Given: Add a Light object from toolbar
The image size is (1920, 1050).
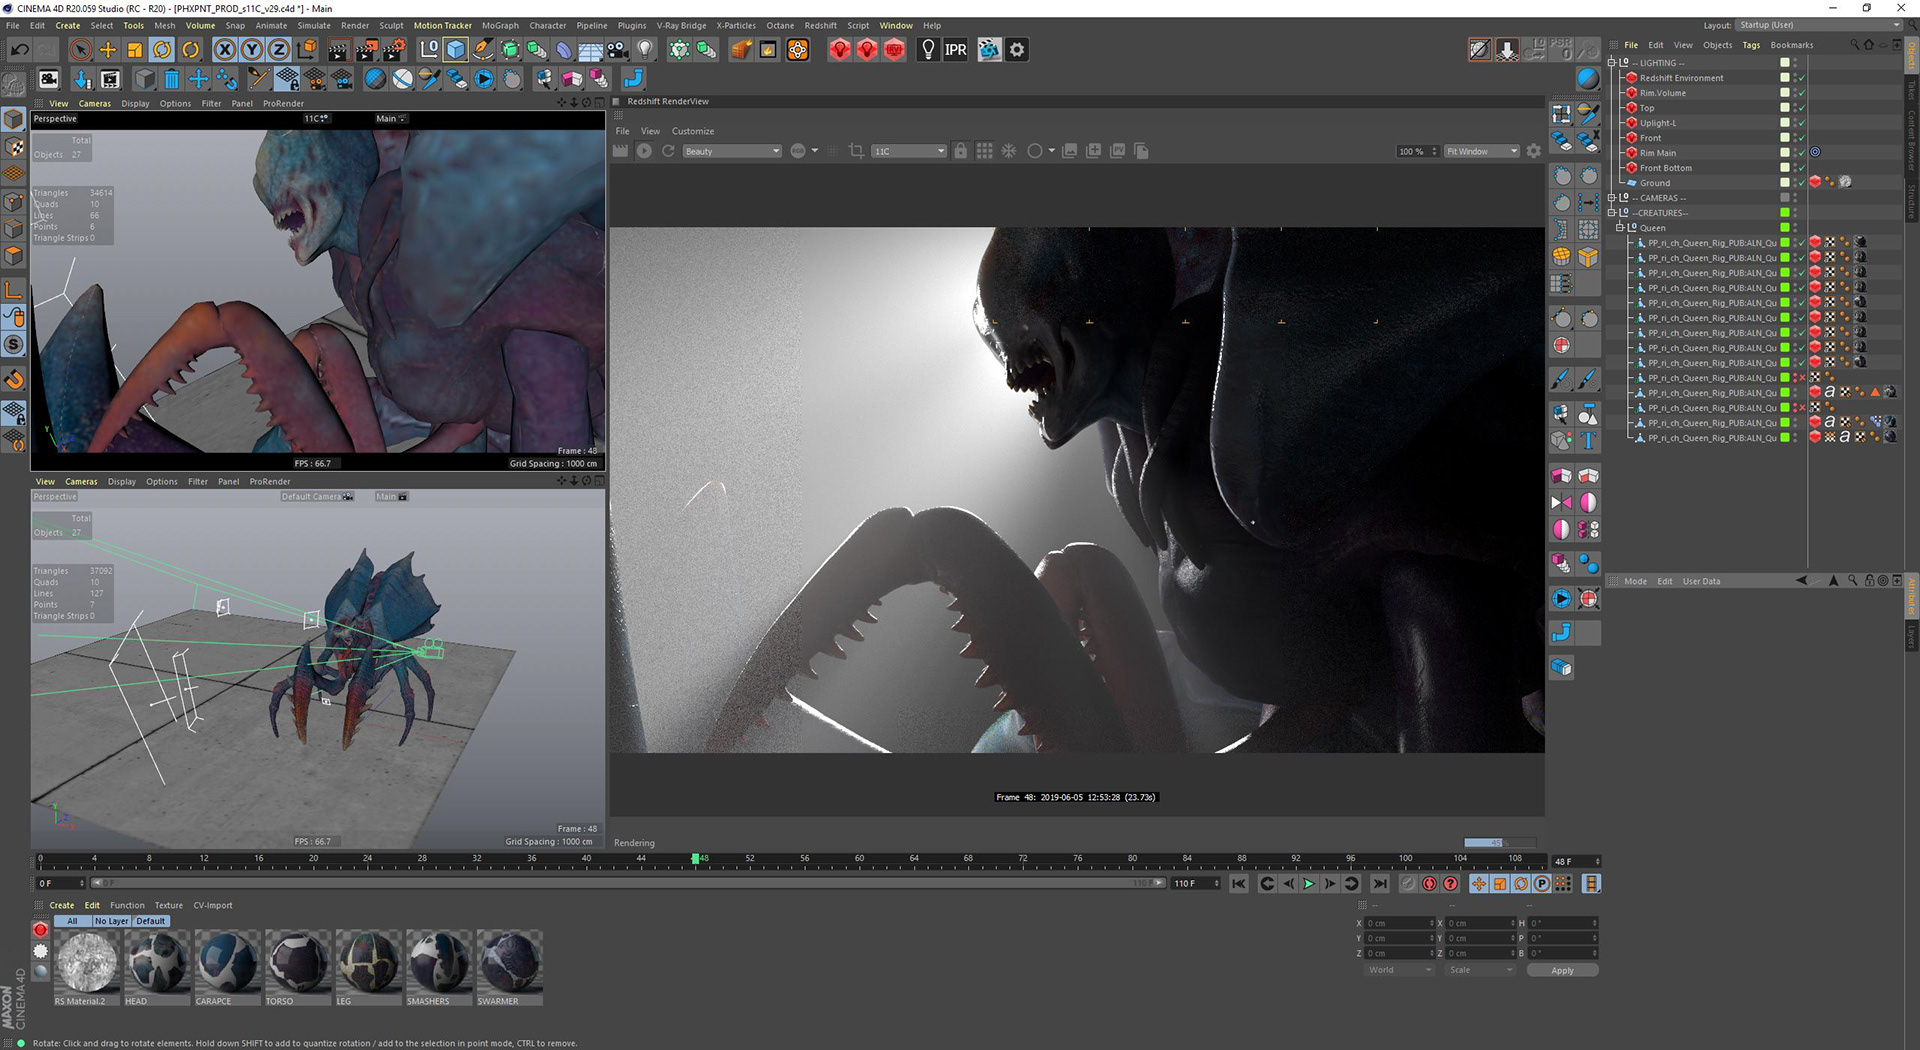Looking at the screenshot, I should (x=645, y=50).
